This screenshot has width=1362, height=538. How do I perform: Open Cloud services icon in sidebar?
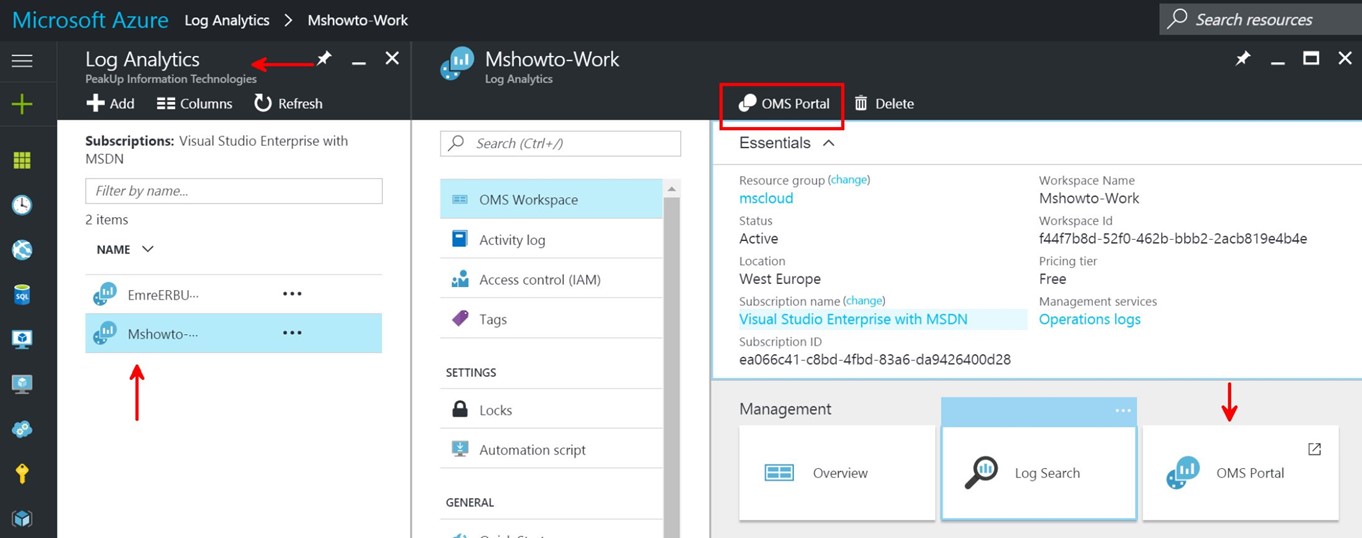coord(22,429)
